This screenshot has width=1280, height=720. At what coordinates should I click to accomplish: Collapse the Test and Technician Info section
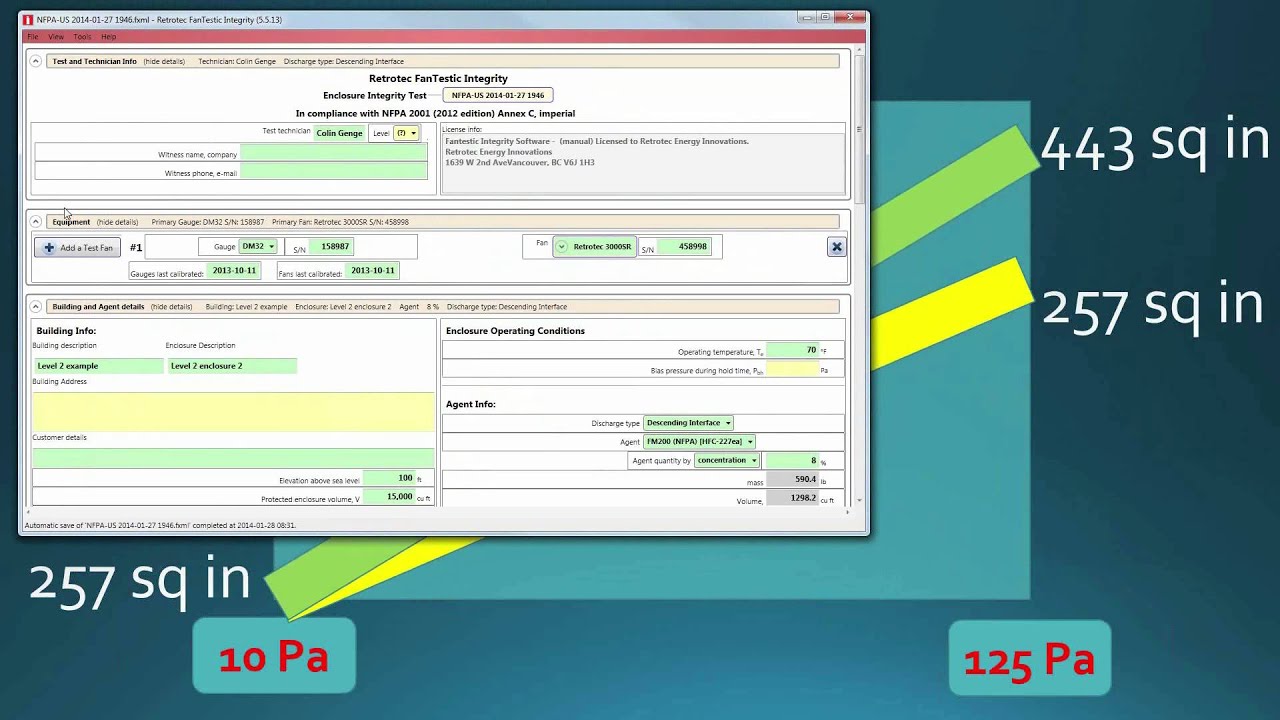point(36,61)
